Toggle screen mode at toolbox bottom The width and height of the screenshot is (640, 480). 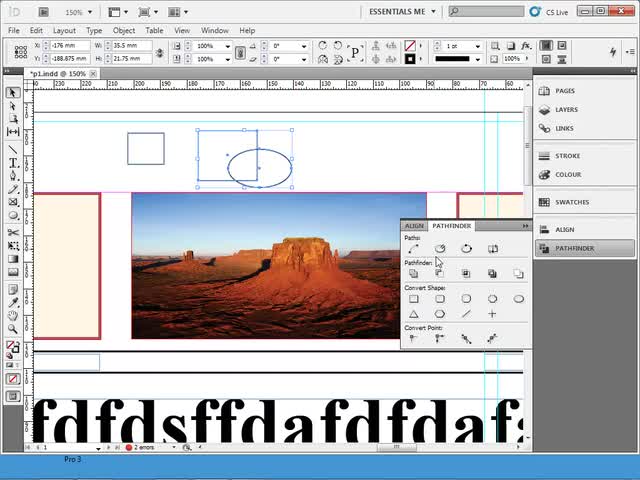13,396
